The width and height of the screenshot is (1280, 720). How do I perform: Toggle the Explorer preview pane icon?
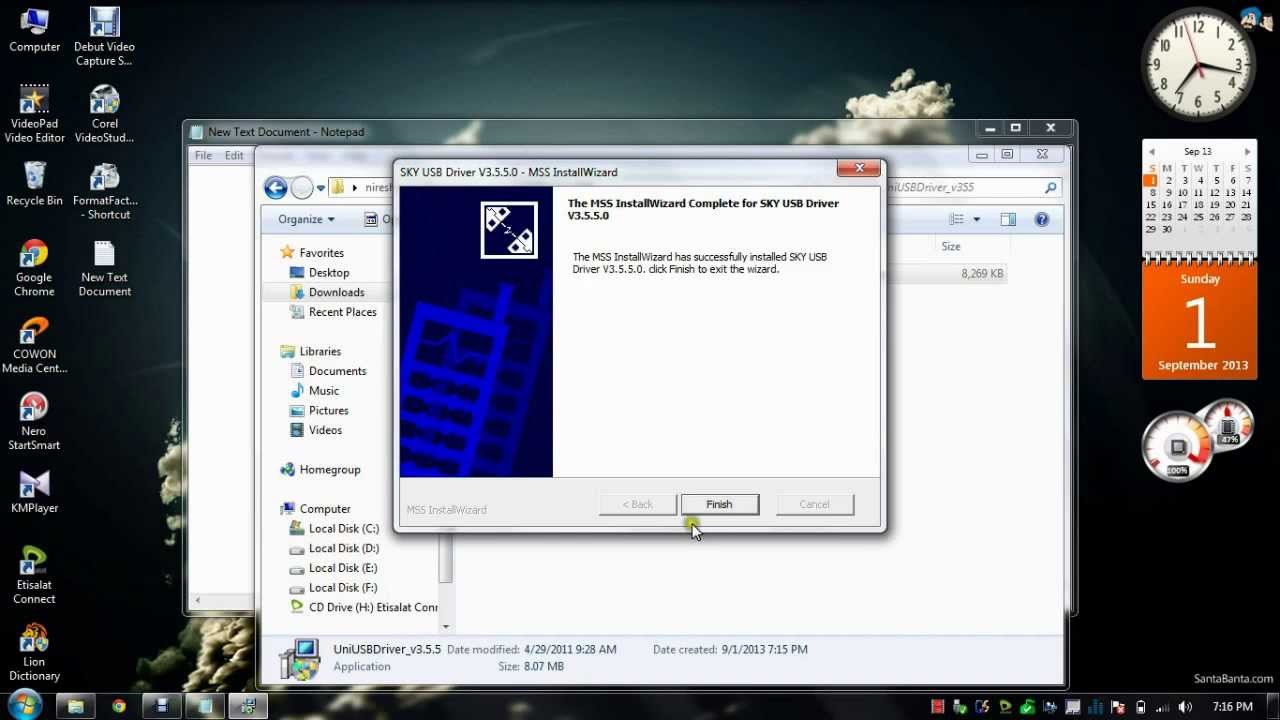click(x=1008, y=219)
